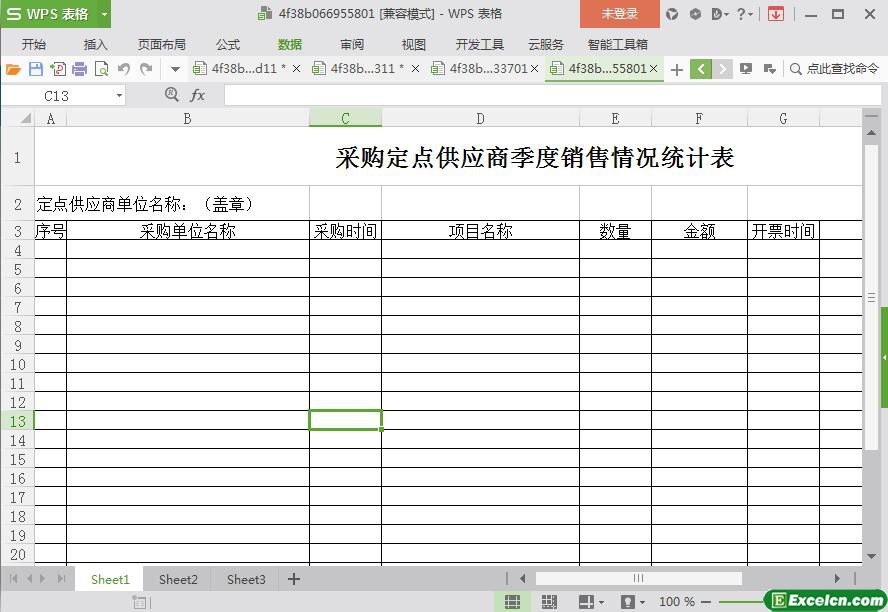Click the Export to PDF icon
The height and width of the screenshot is (612, 888).
coord(58,69)
